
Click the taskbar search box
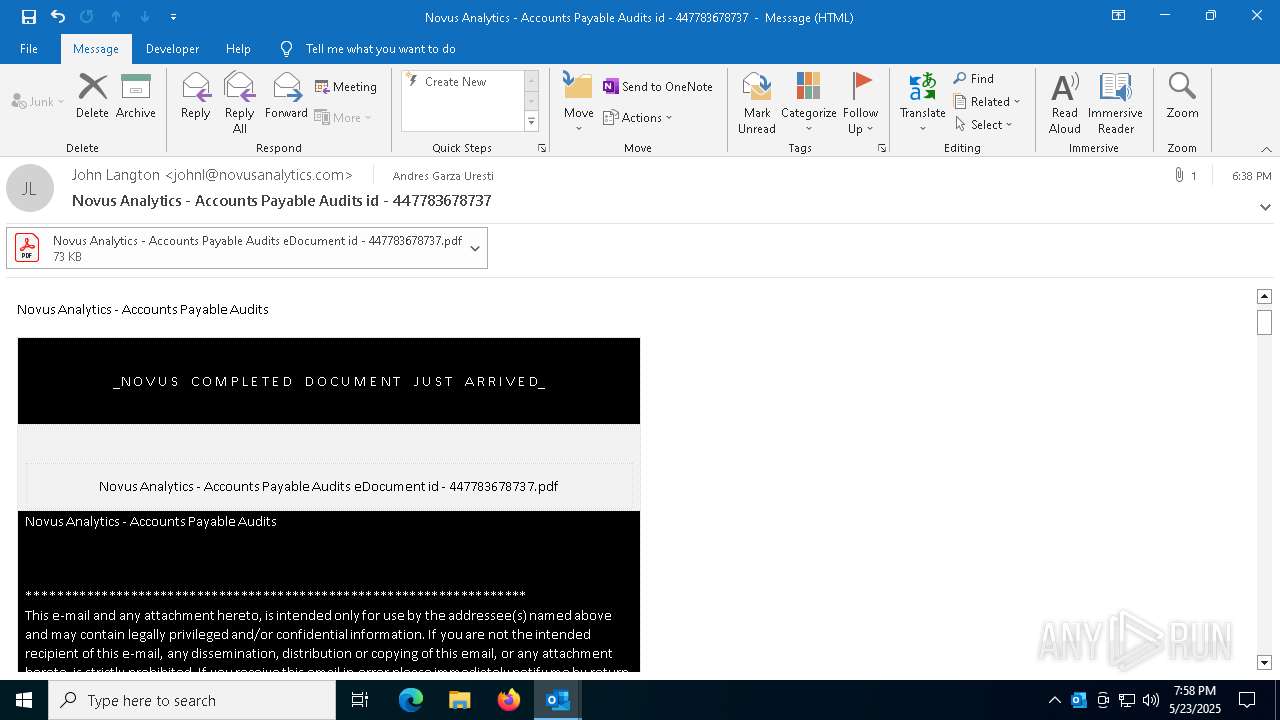coord(192,700)
